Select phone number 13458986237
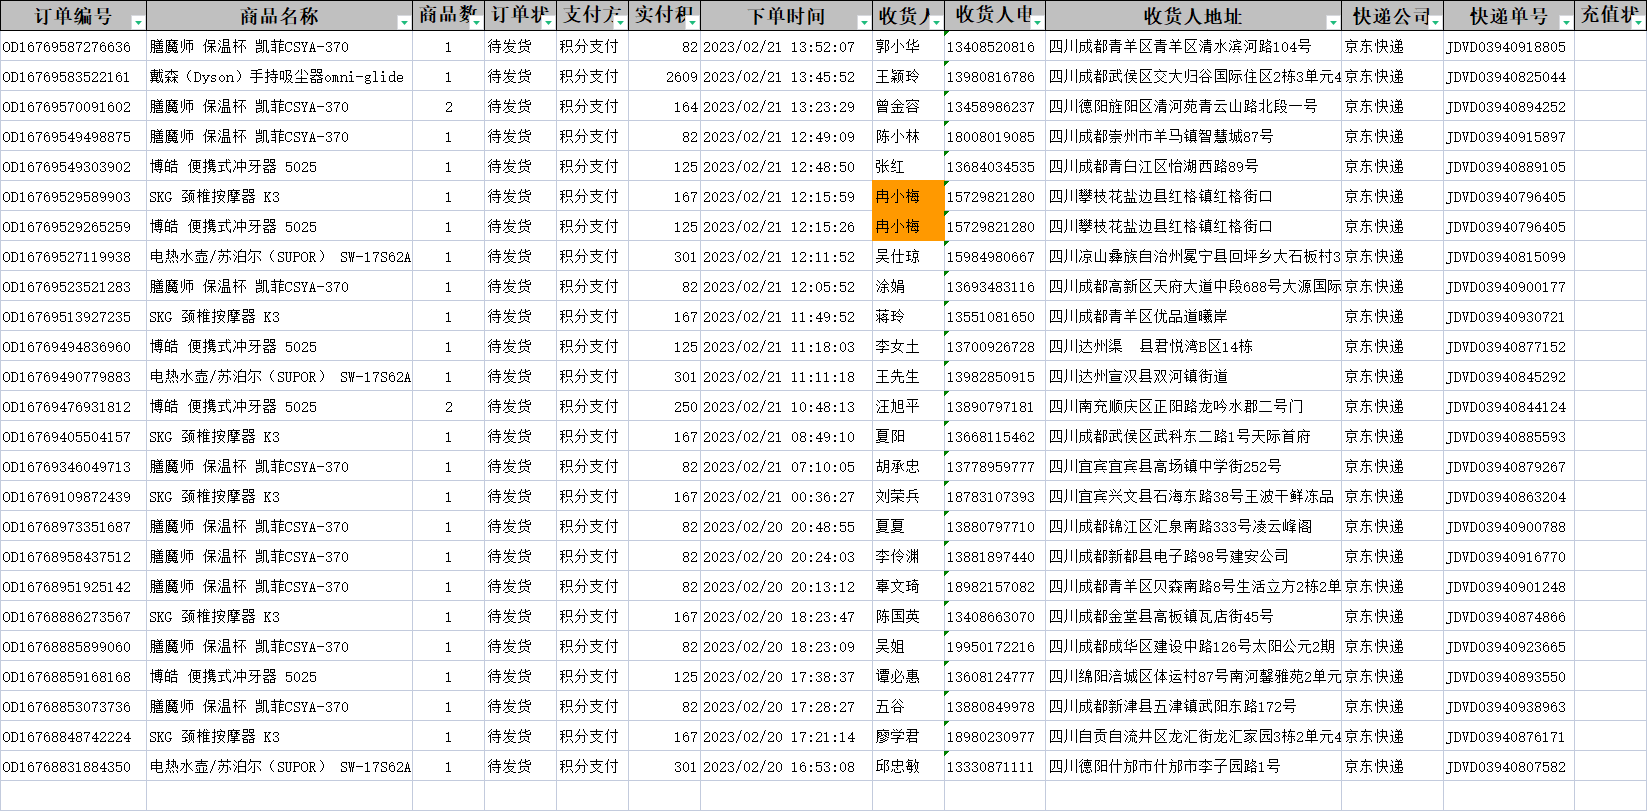 [995, 107]
